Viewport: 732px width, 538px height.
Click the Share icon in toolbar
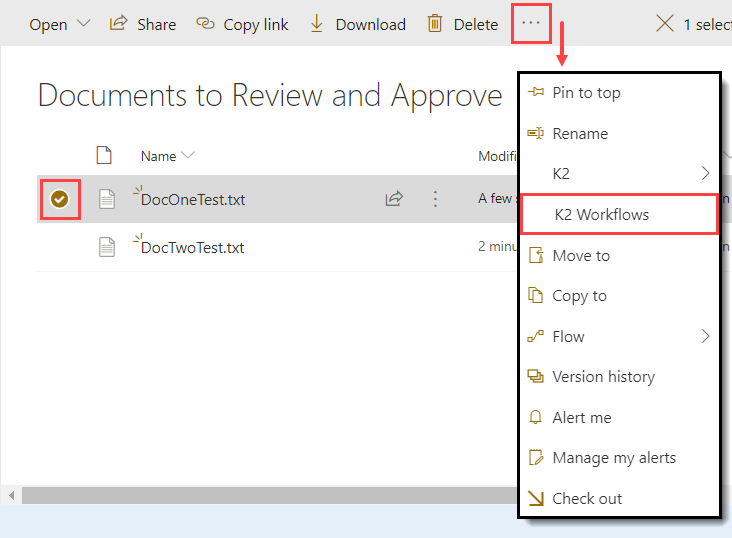pyautogui.click(x=119, y=24)
